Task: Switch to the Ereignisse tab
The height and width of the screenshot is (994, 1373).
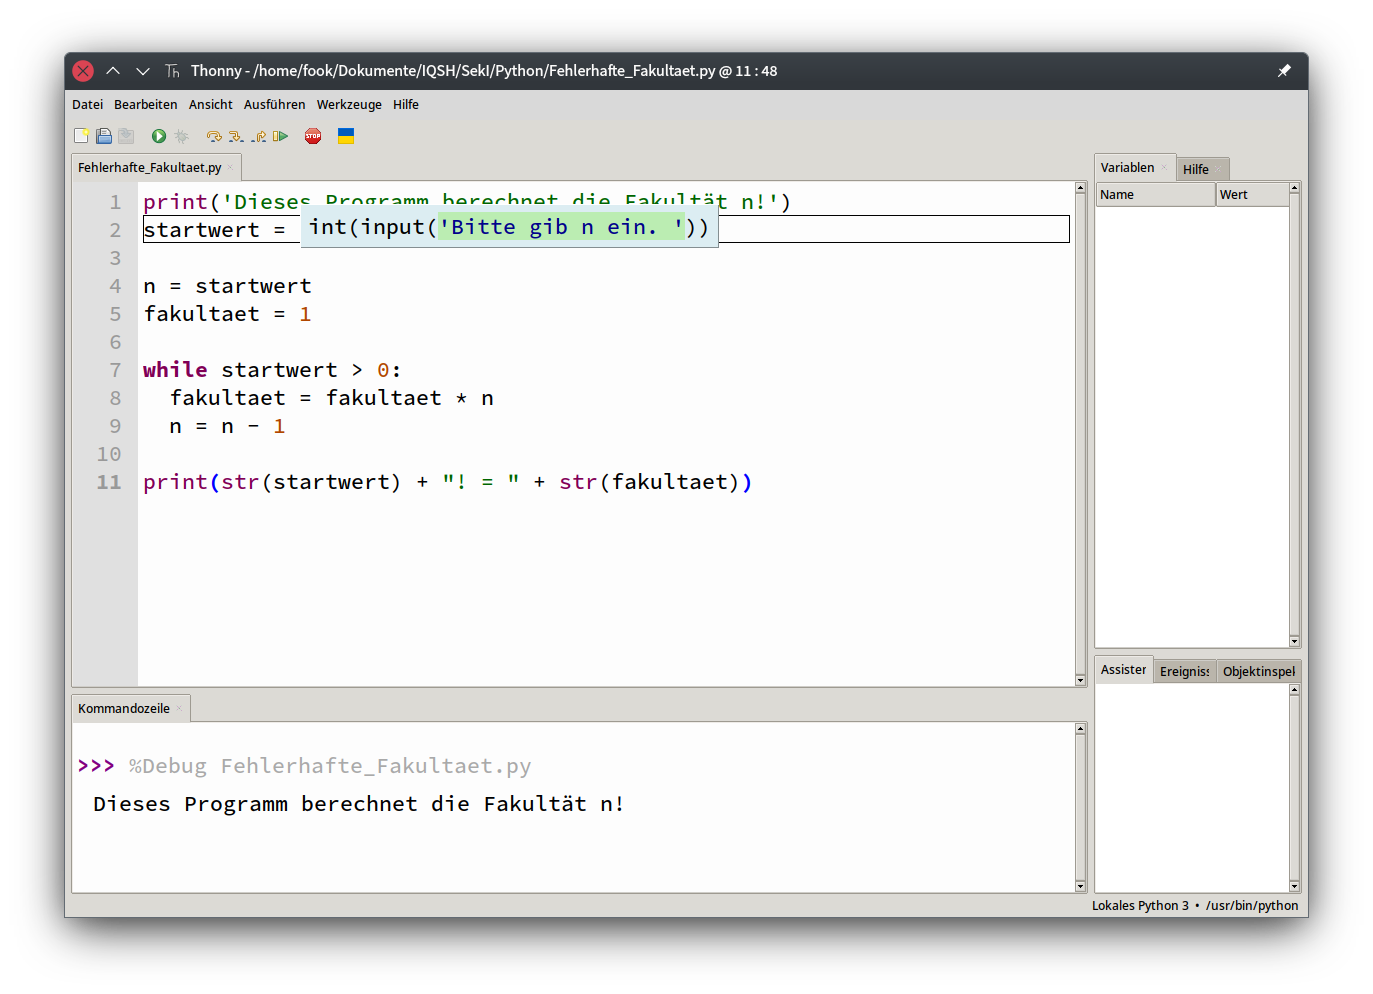Action: tap(1184, 672)
